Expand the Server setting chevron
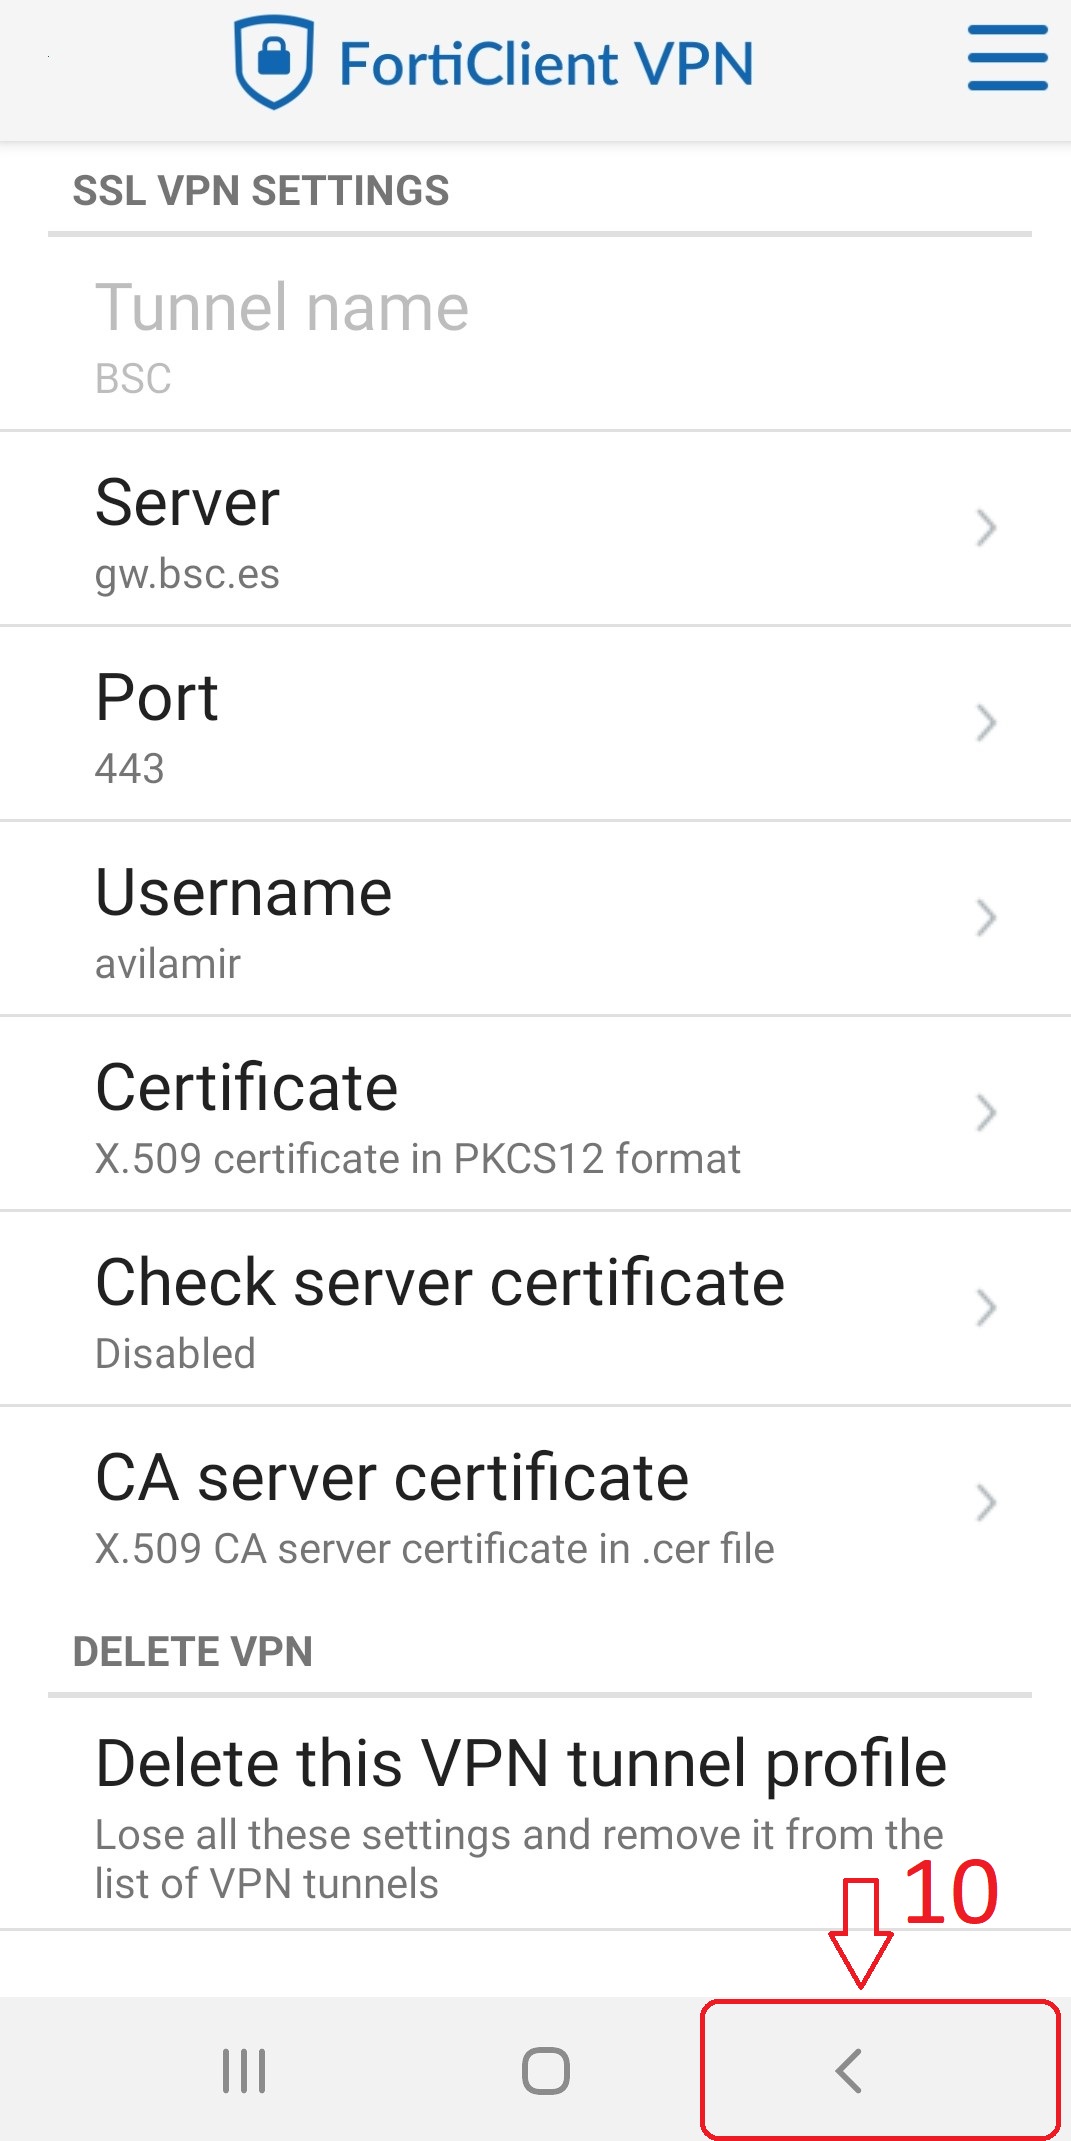The height and width of the screenshot is (2141, 1071). [986, 528]
